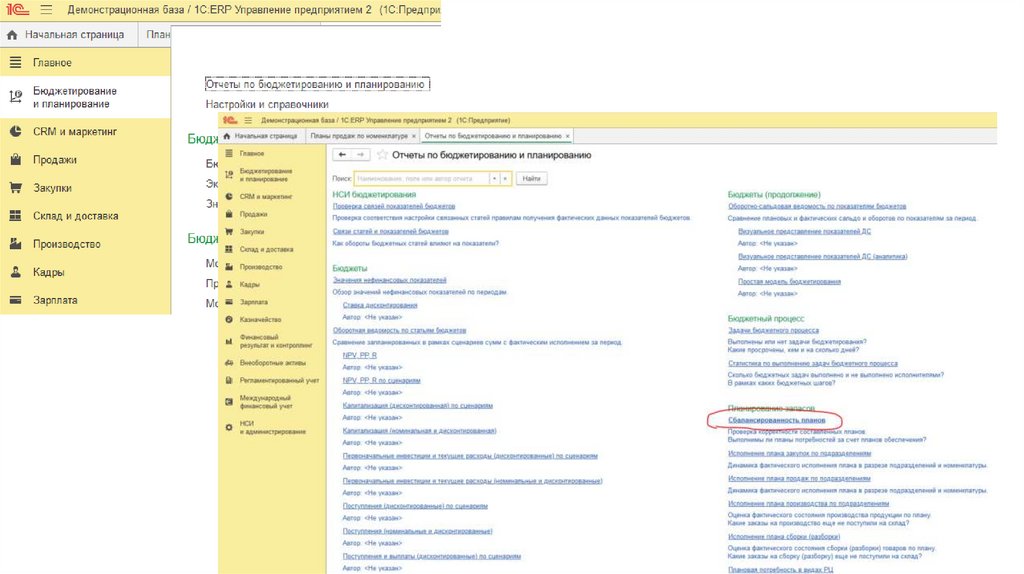Go back with the left arrow button
Screen dimensions: 1024x574
(x=342, y=155)
